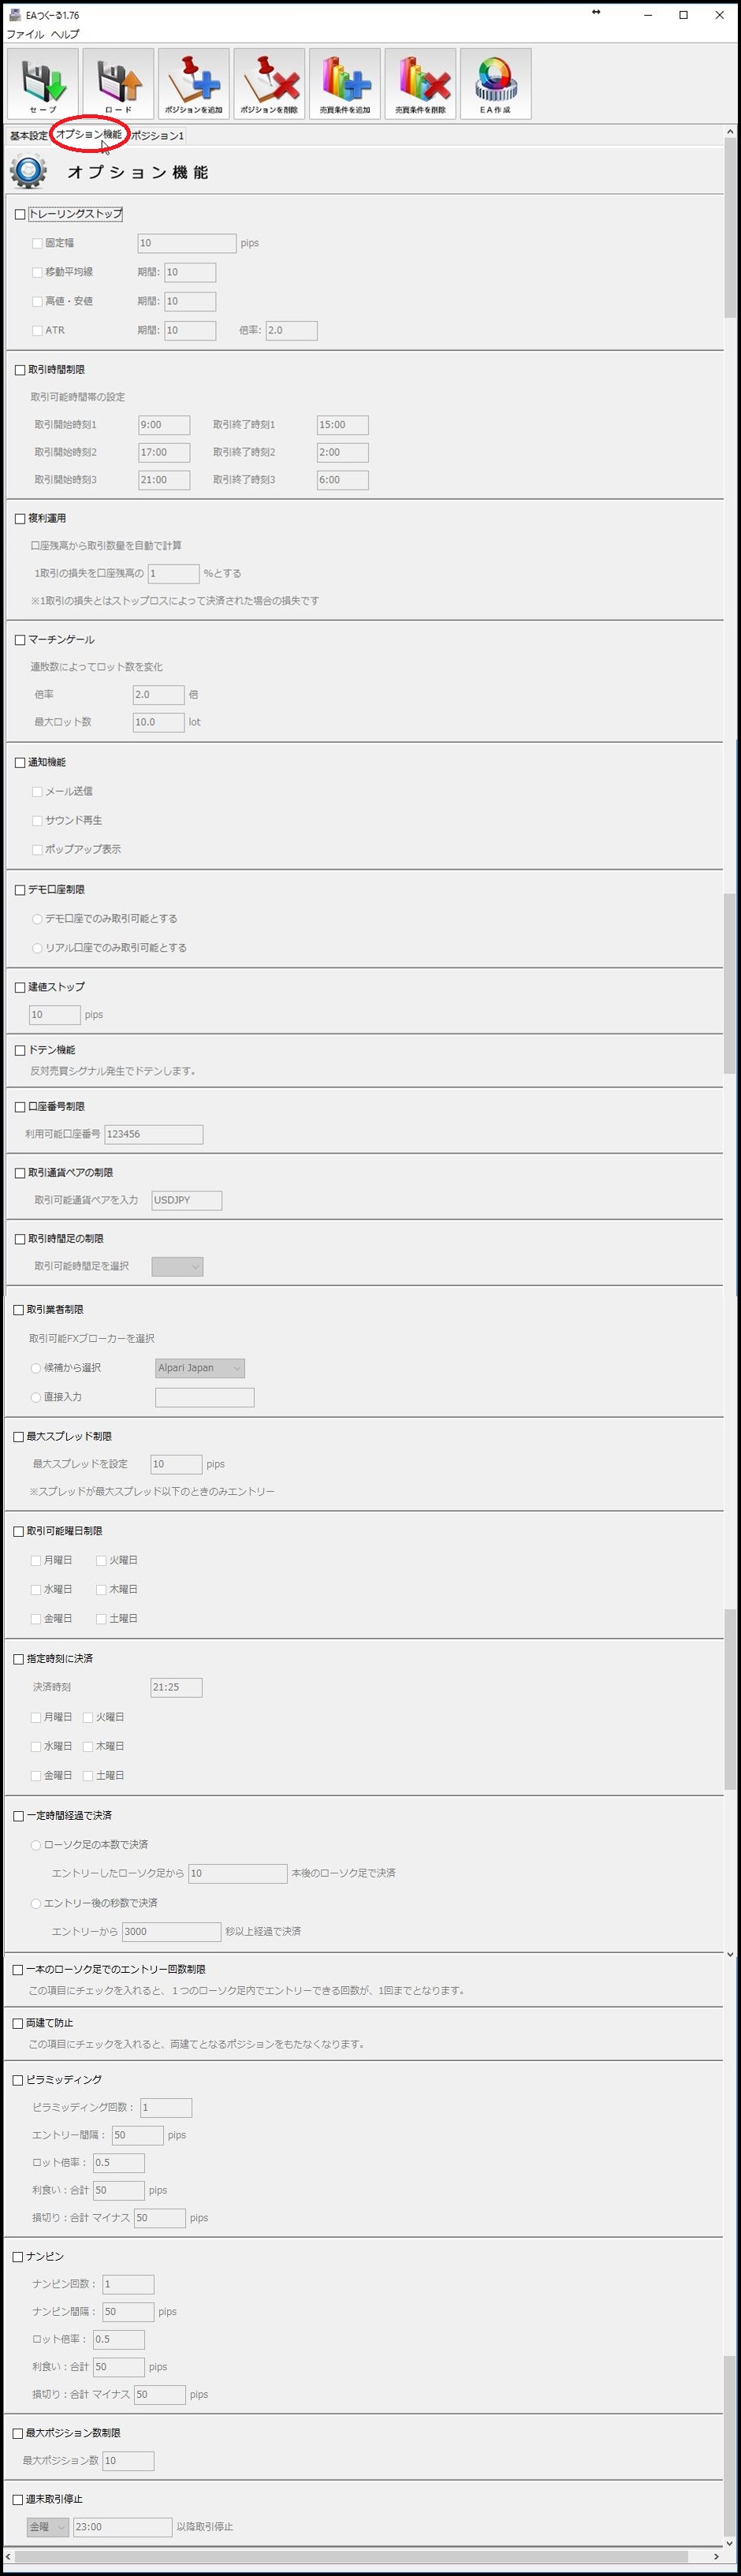This screenshot has width=741, height=2576.
Task: Enable 指定時刻に決済 checkbox
Action: tap(18, 1660)
